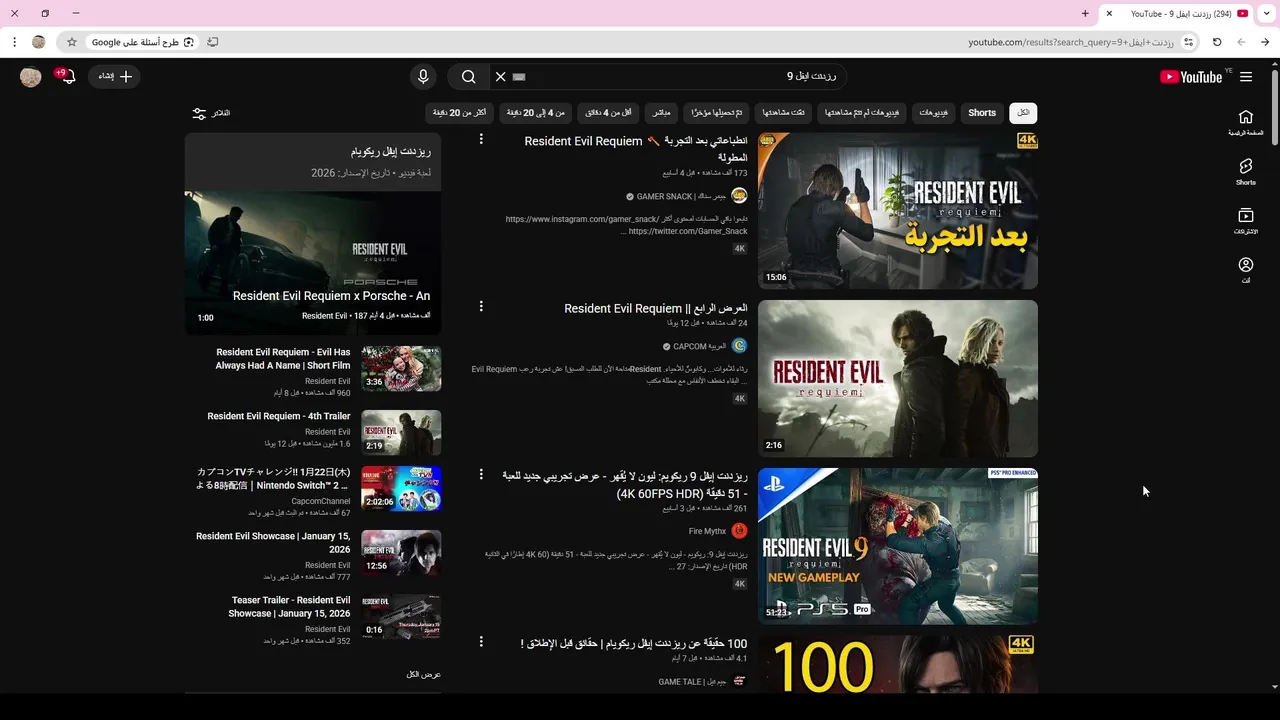Expand the browser tab search dropdown
Screen dimensions: 1280x720
[x=1267, y=14]
